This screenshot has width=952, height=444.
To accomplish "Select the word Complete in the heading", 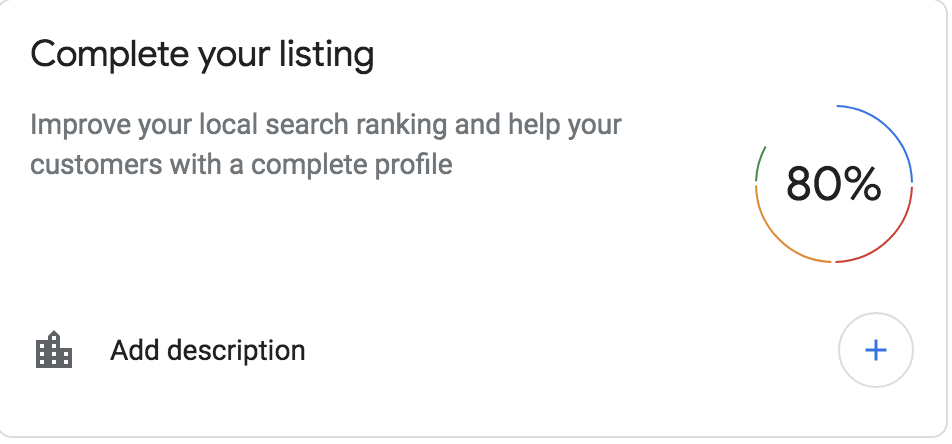I will (109, 53).
